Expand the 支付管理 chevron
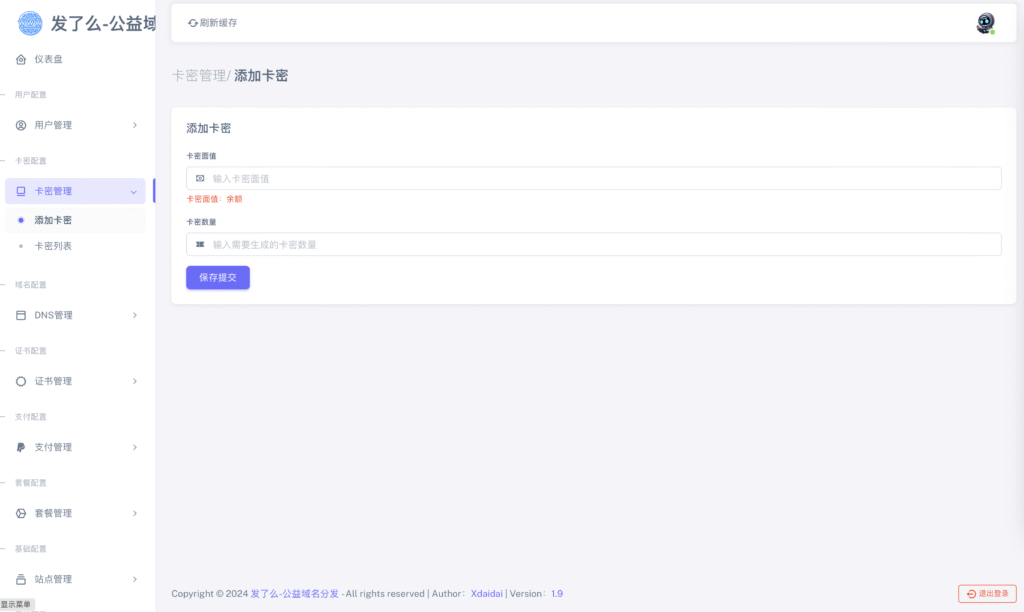This screenshot has height=612, width=1024. point(135,447)
